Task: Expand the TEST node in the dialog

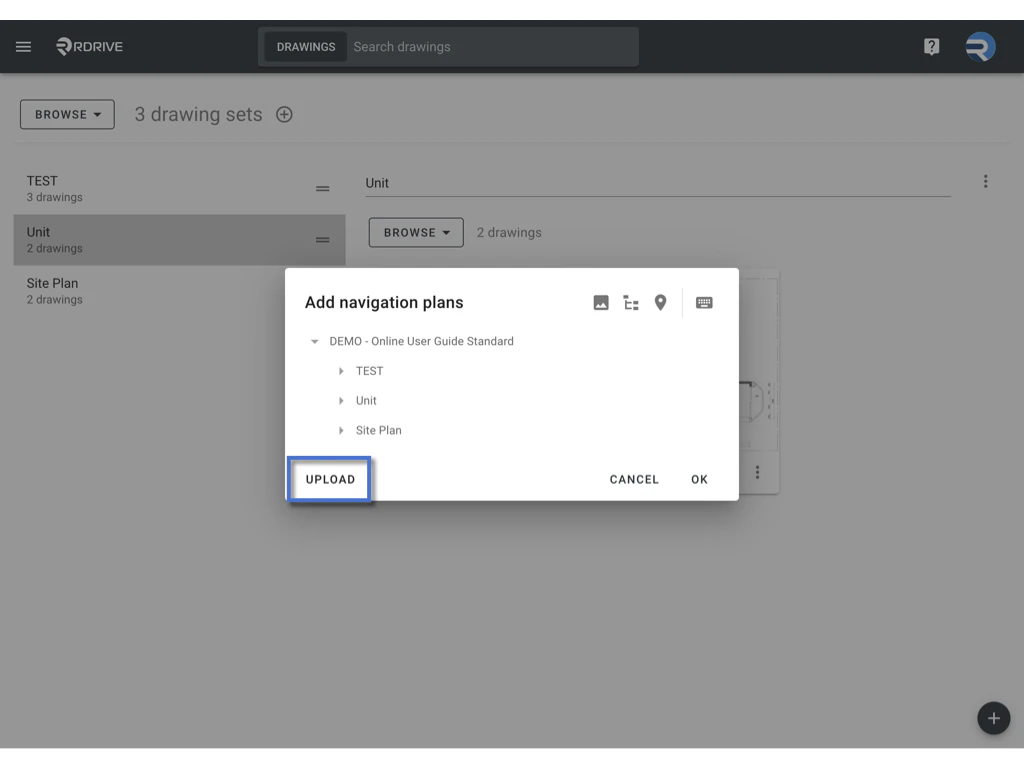Action: coord(340,371)
